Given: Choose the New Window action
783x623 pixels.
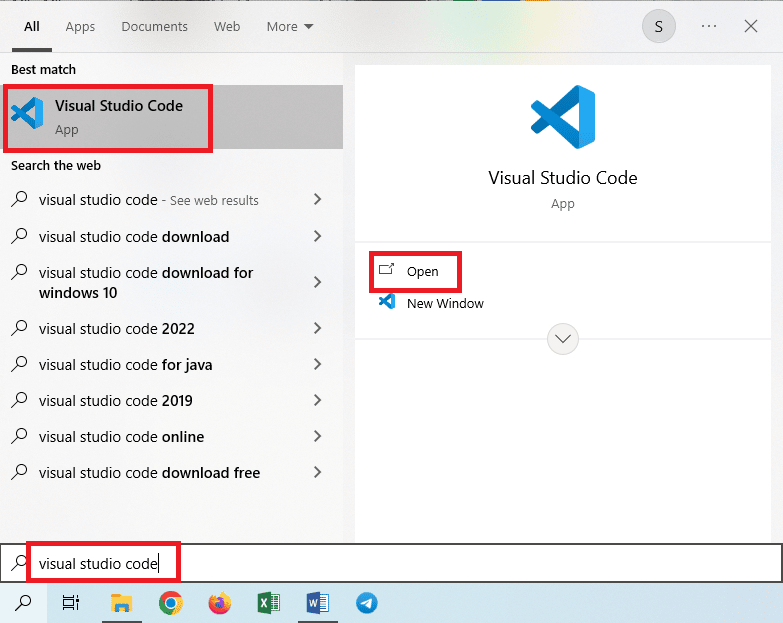Looking at the screenshot, I should coord(445,304).
